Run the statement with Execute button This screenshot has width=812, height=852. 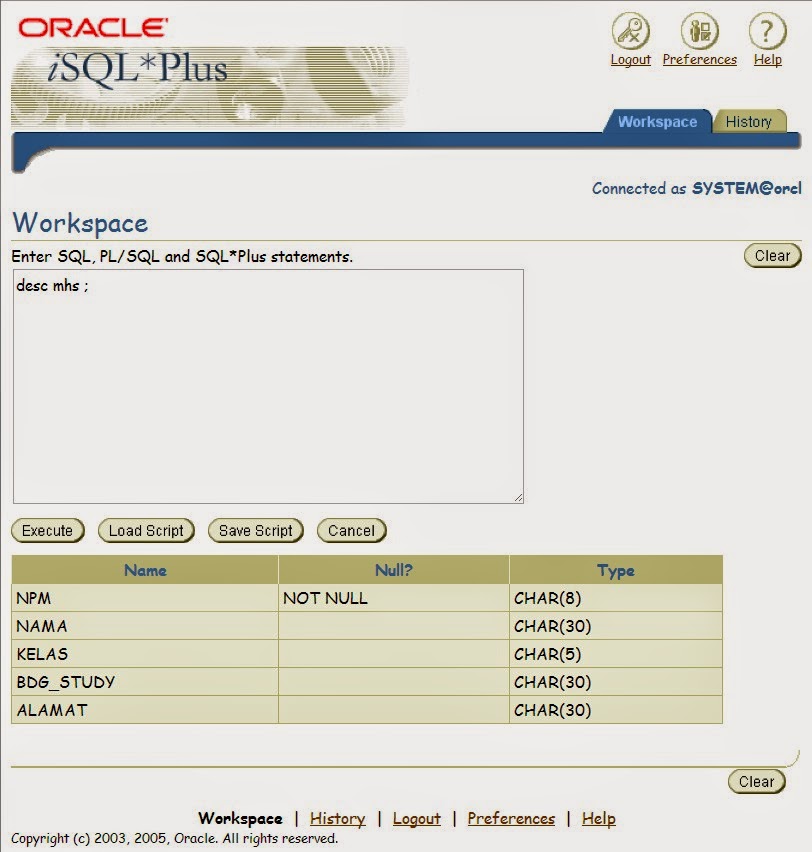pos(48,530)
